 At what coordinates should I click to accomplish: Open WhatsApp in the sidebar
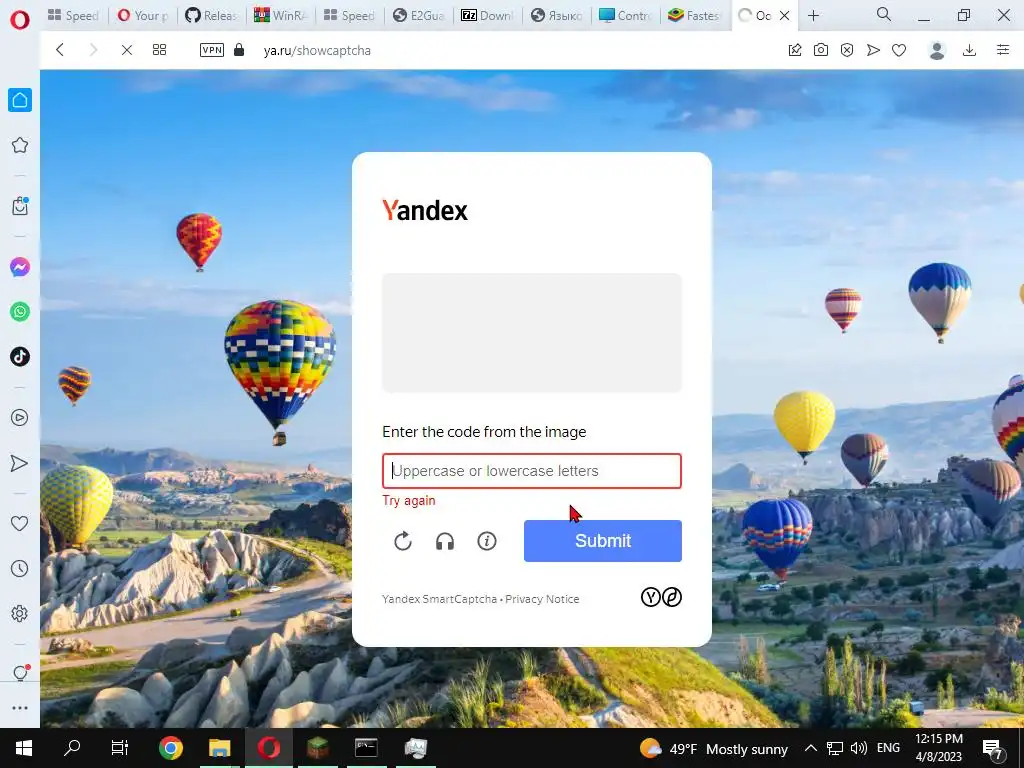(x=20, y=312)
